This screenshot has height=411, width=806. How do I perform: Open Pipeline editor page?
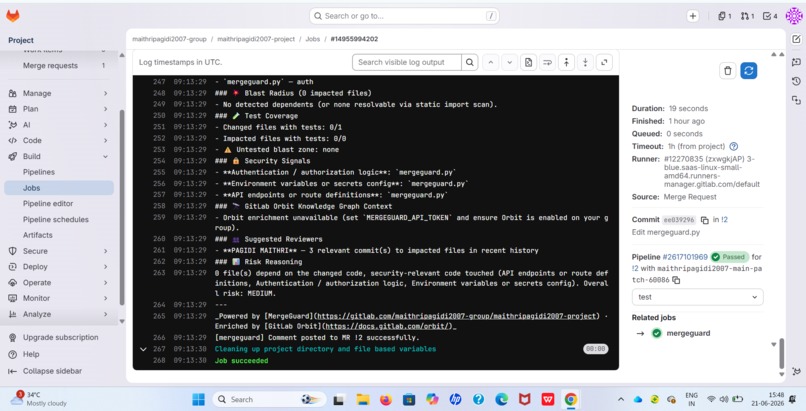[x=58, y=203]
